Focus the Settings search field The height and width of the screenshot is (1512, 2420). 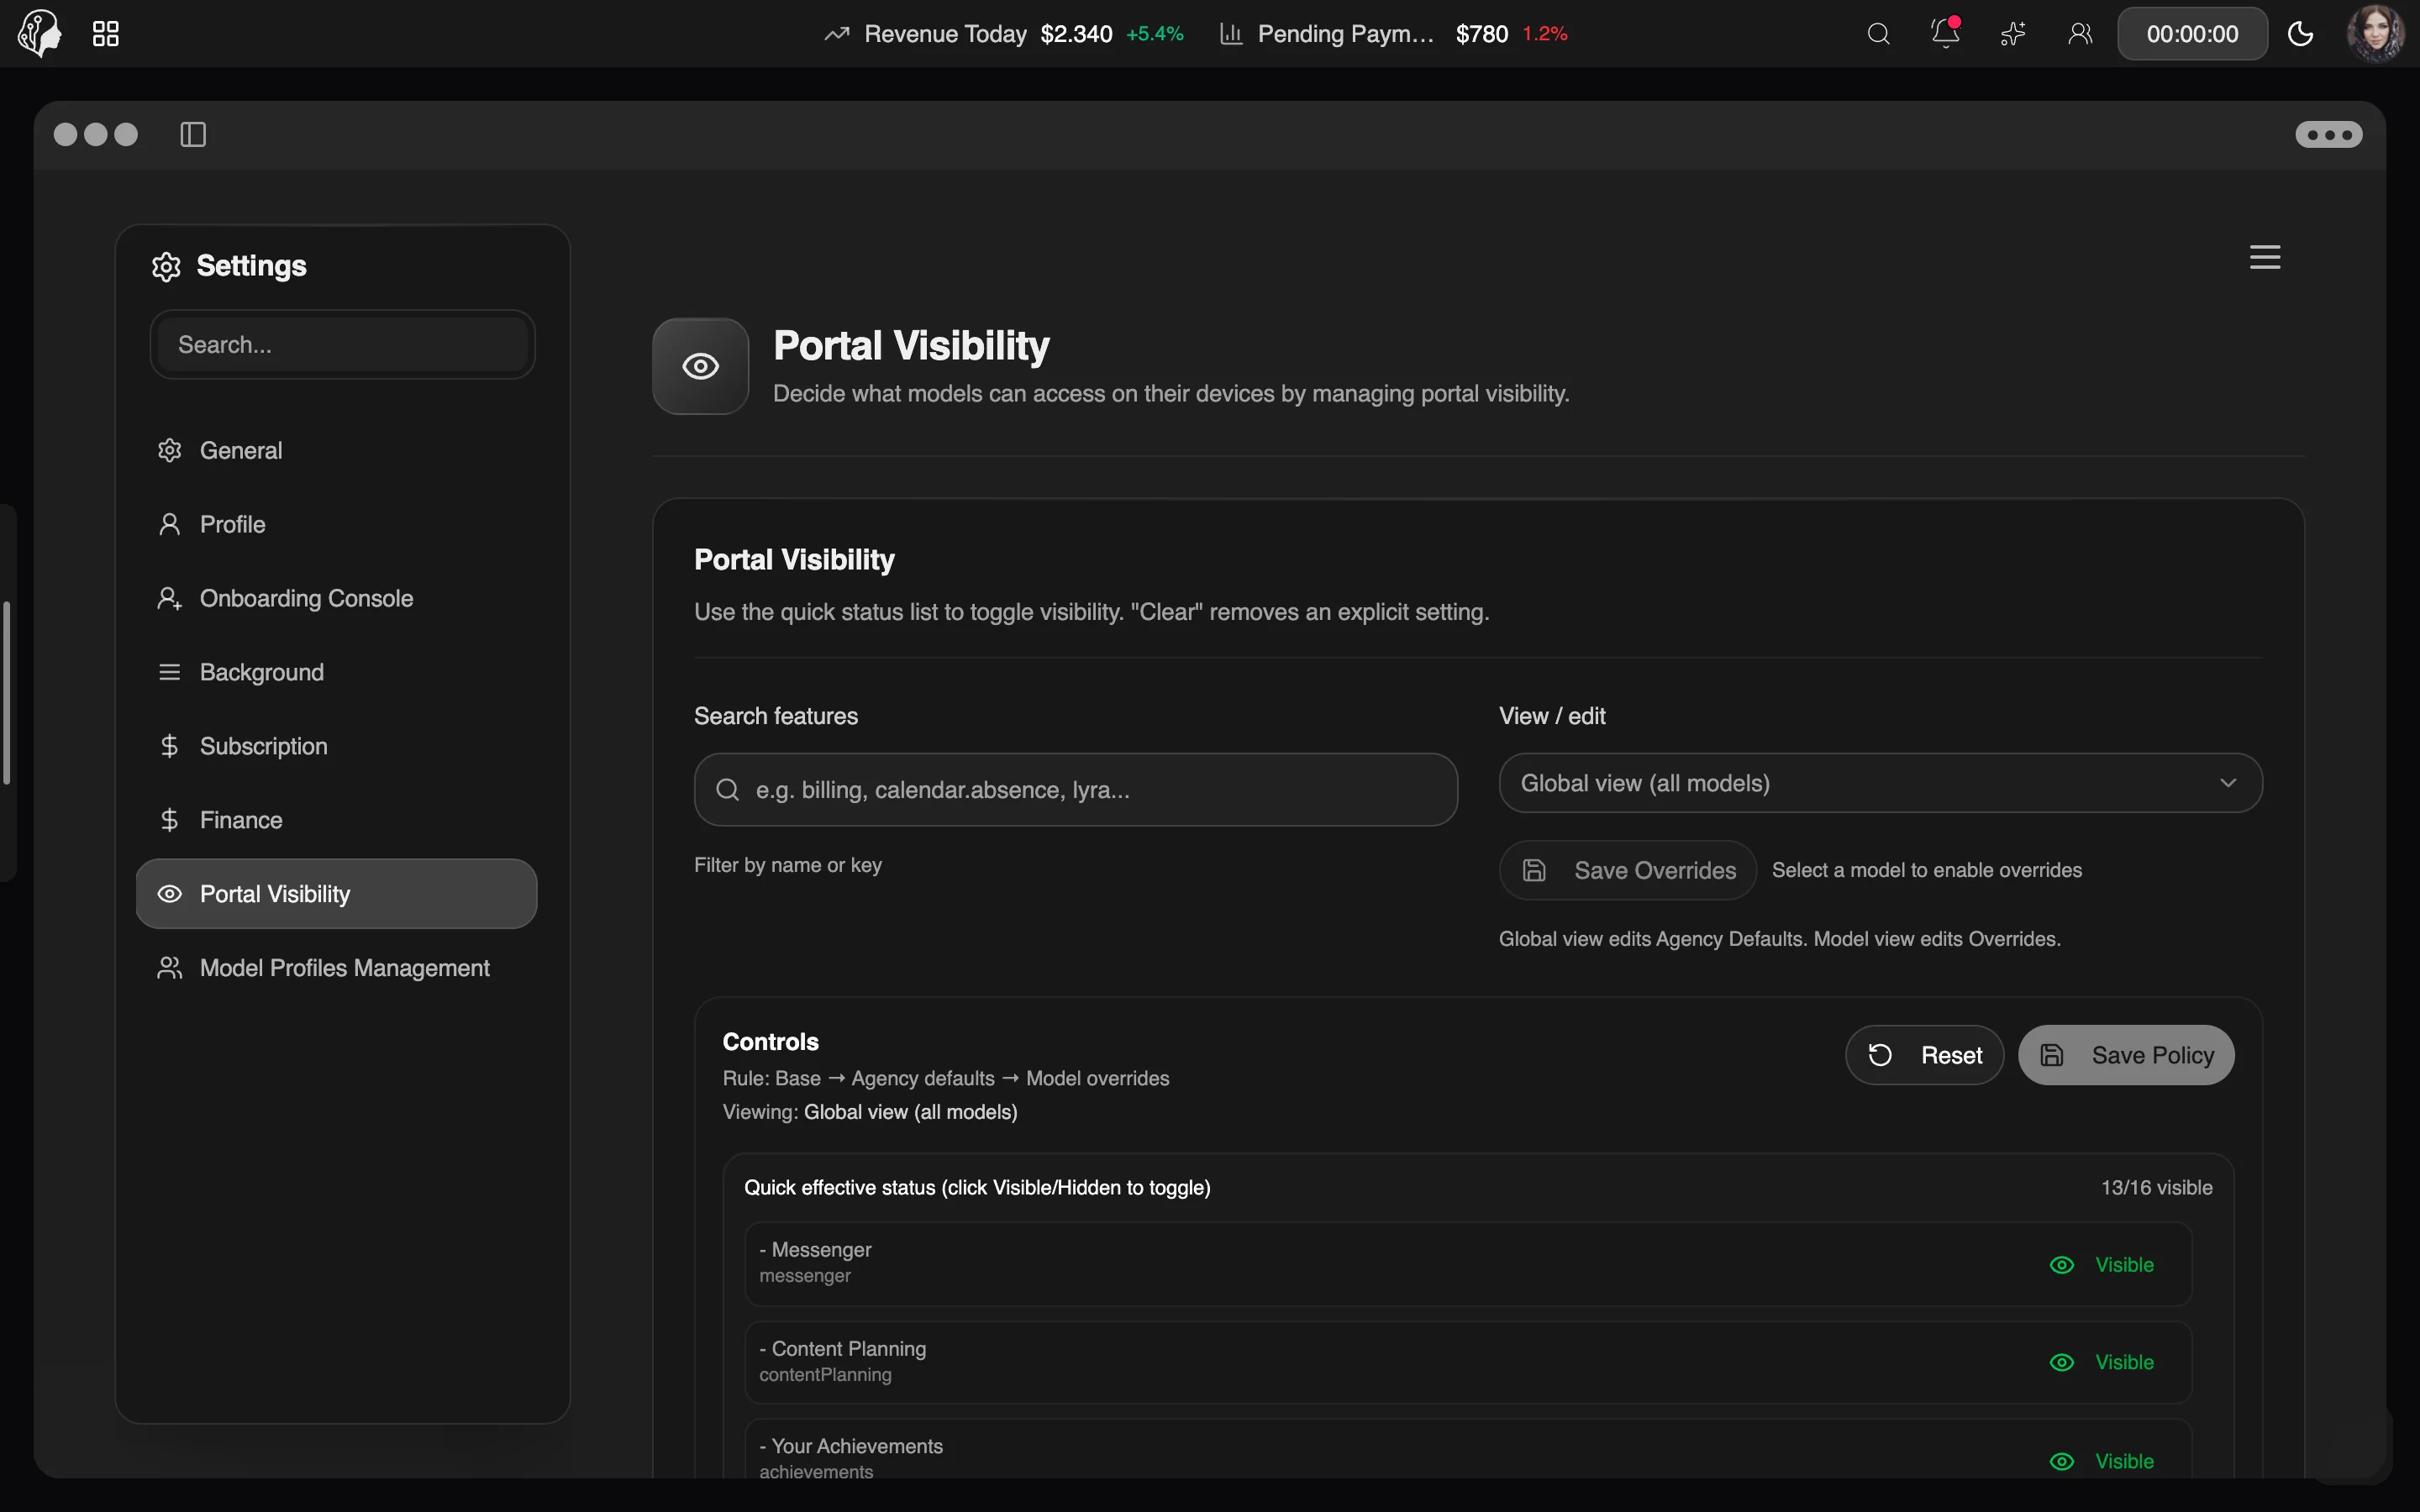point(343,345)
